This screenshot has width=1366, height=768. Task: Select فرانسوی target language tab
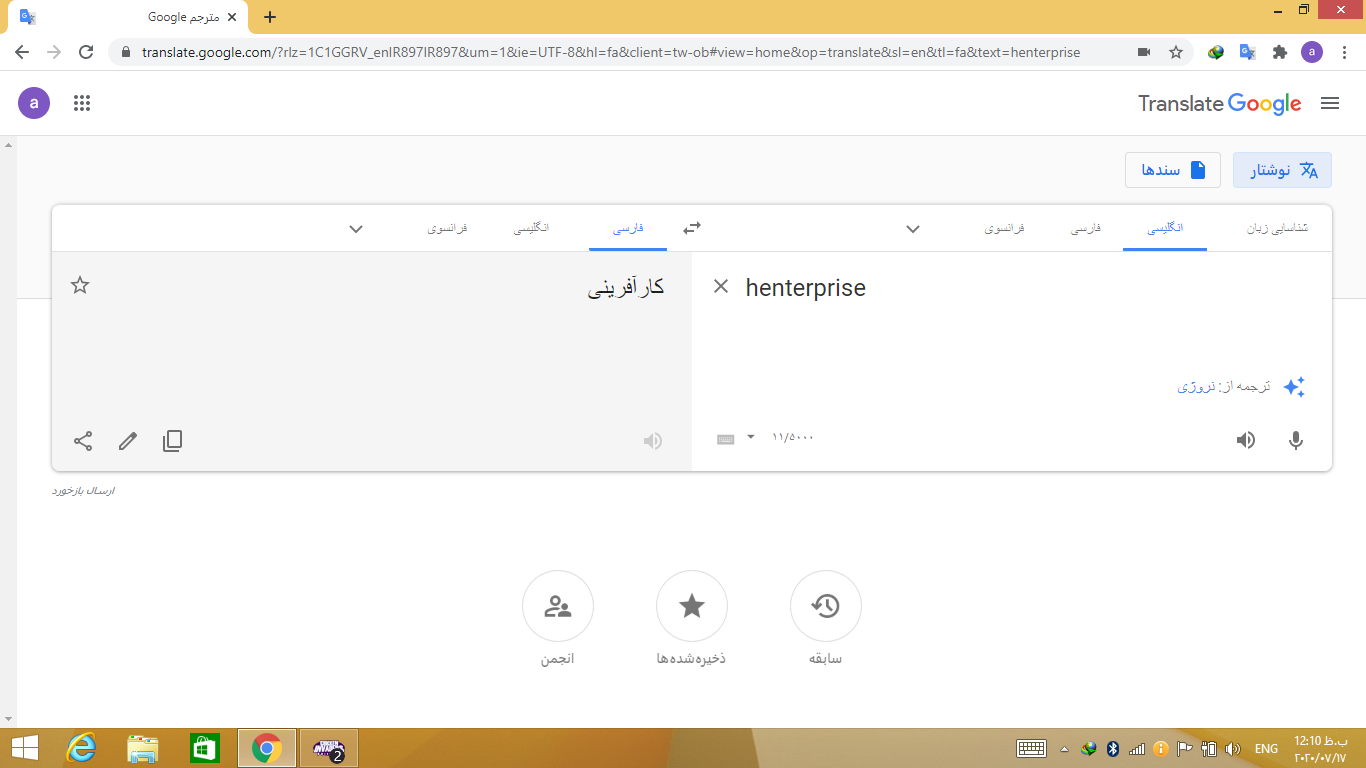[448, 228]
